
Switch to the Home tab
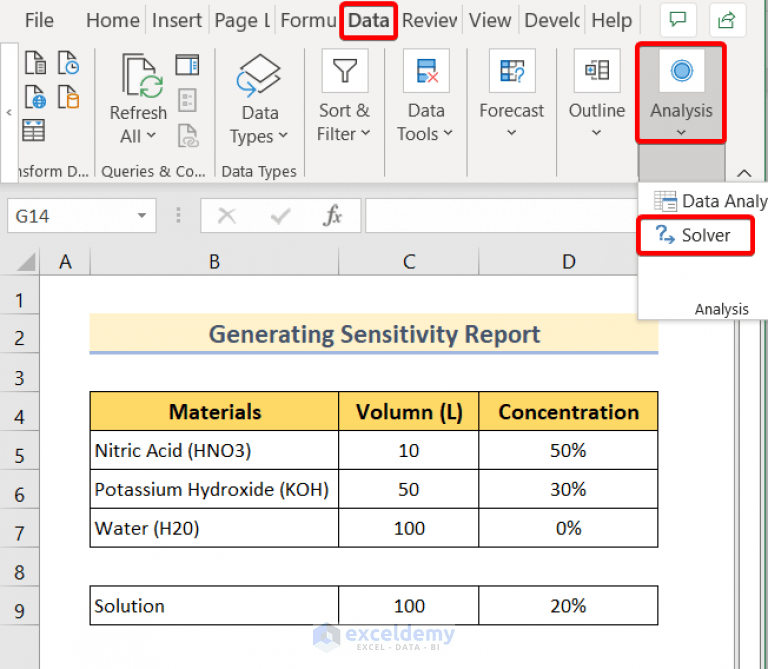pos(113,20)
